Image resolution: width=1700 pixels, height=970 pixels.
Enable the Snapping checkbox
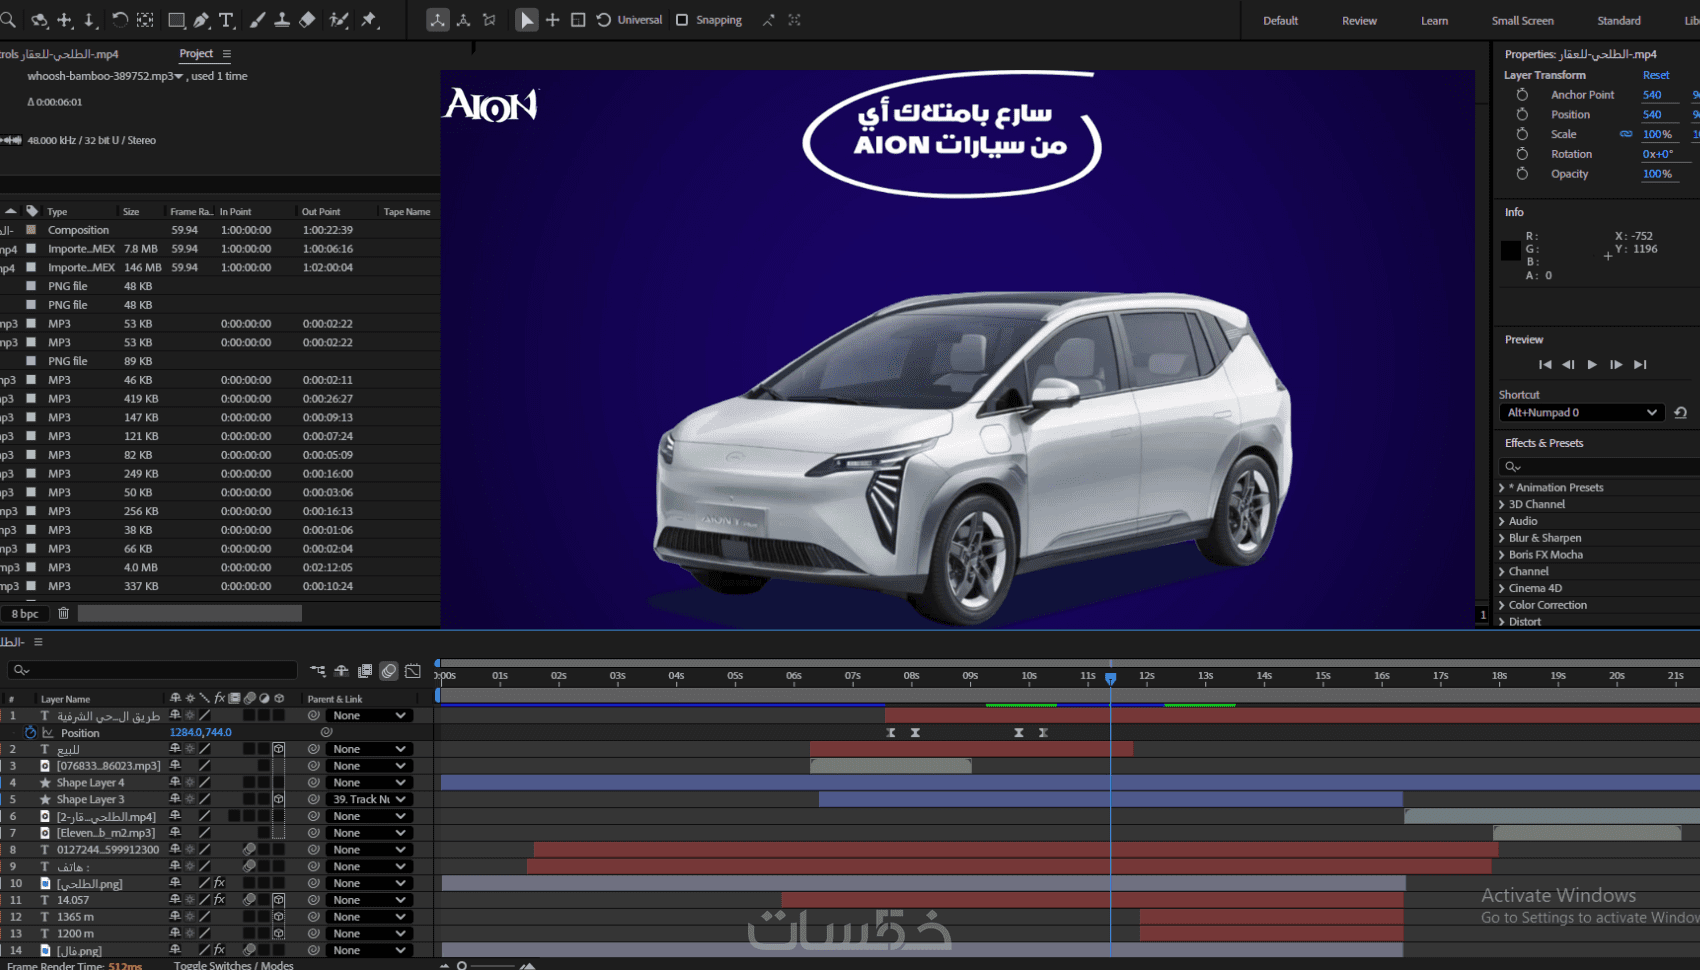pyautogui.click(x=682, y=20)
